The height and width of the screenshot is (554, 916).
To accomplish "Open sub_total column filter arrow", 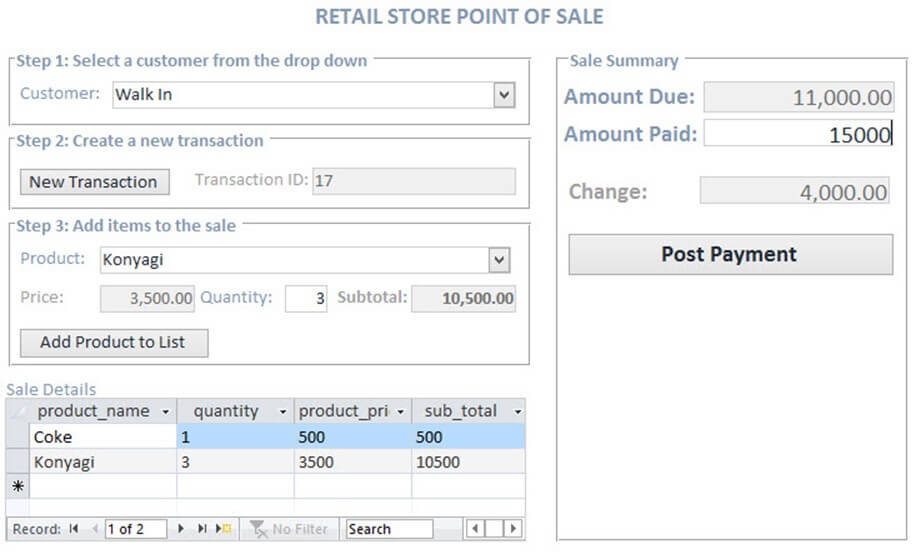I will coord(517,411).
